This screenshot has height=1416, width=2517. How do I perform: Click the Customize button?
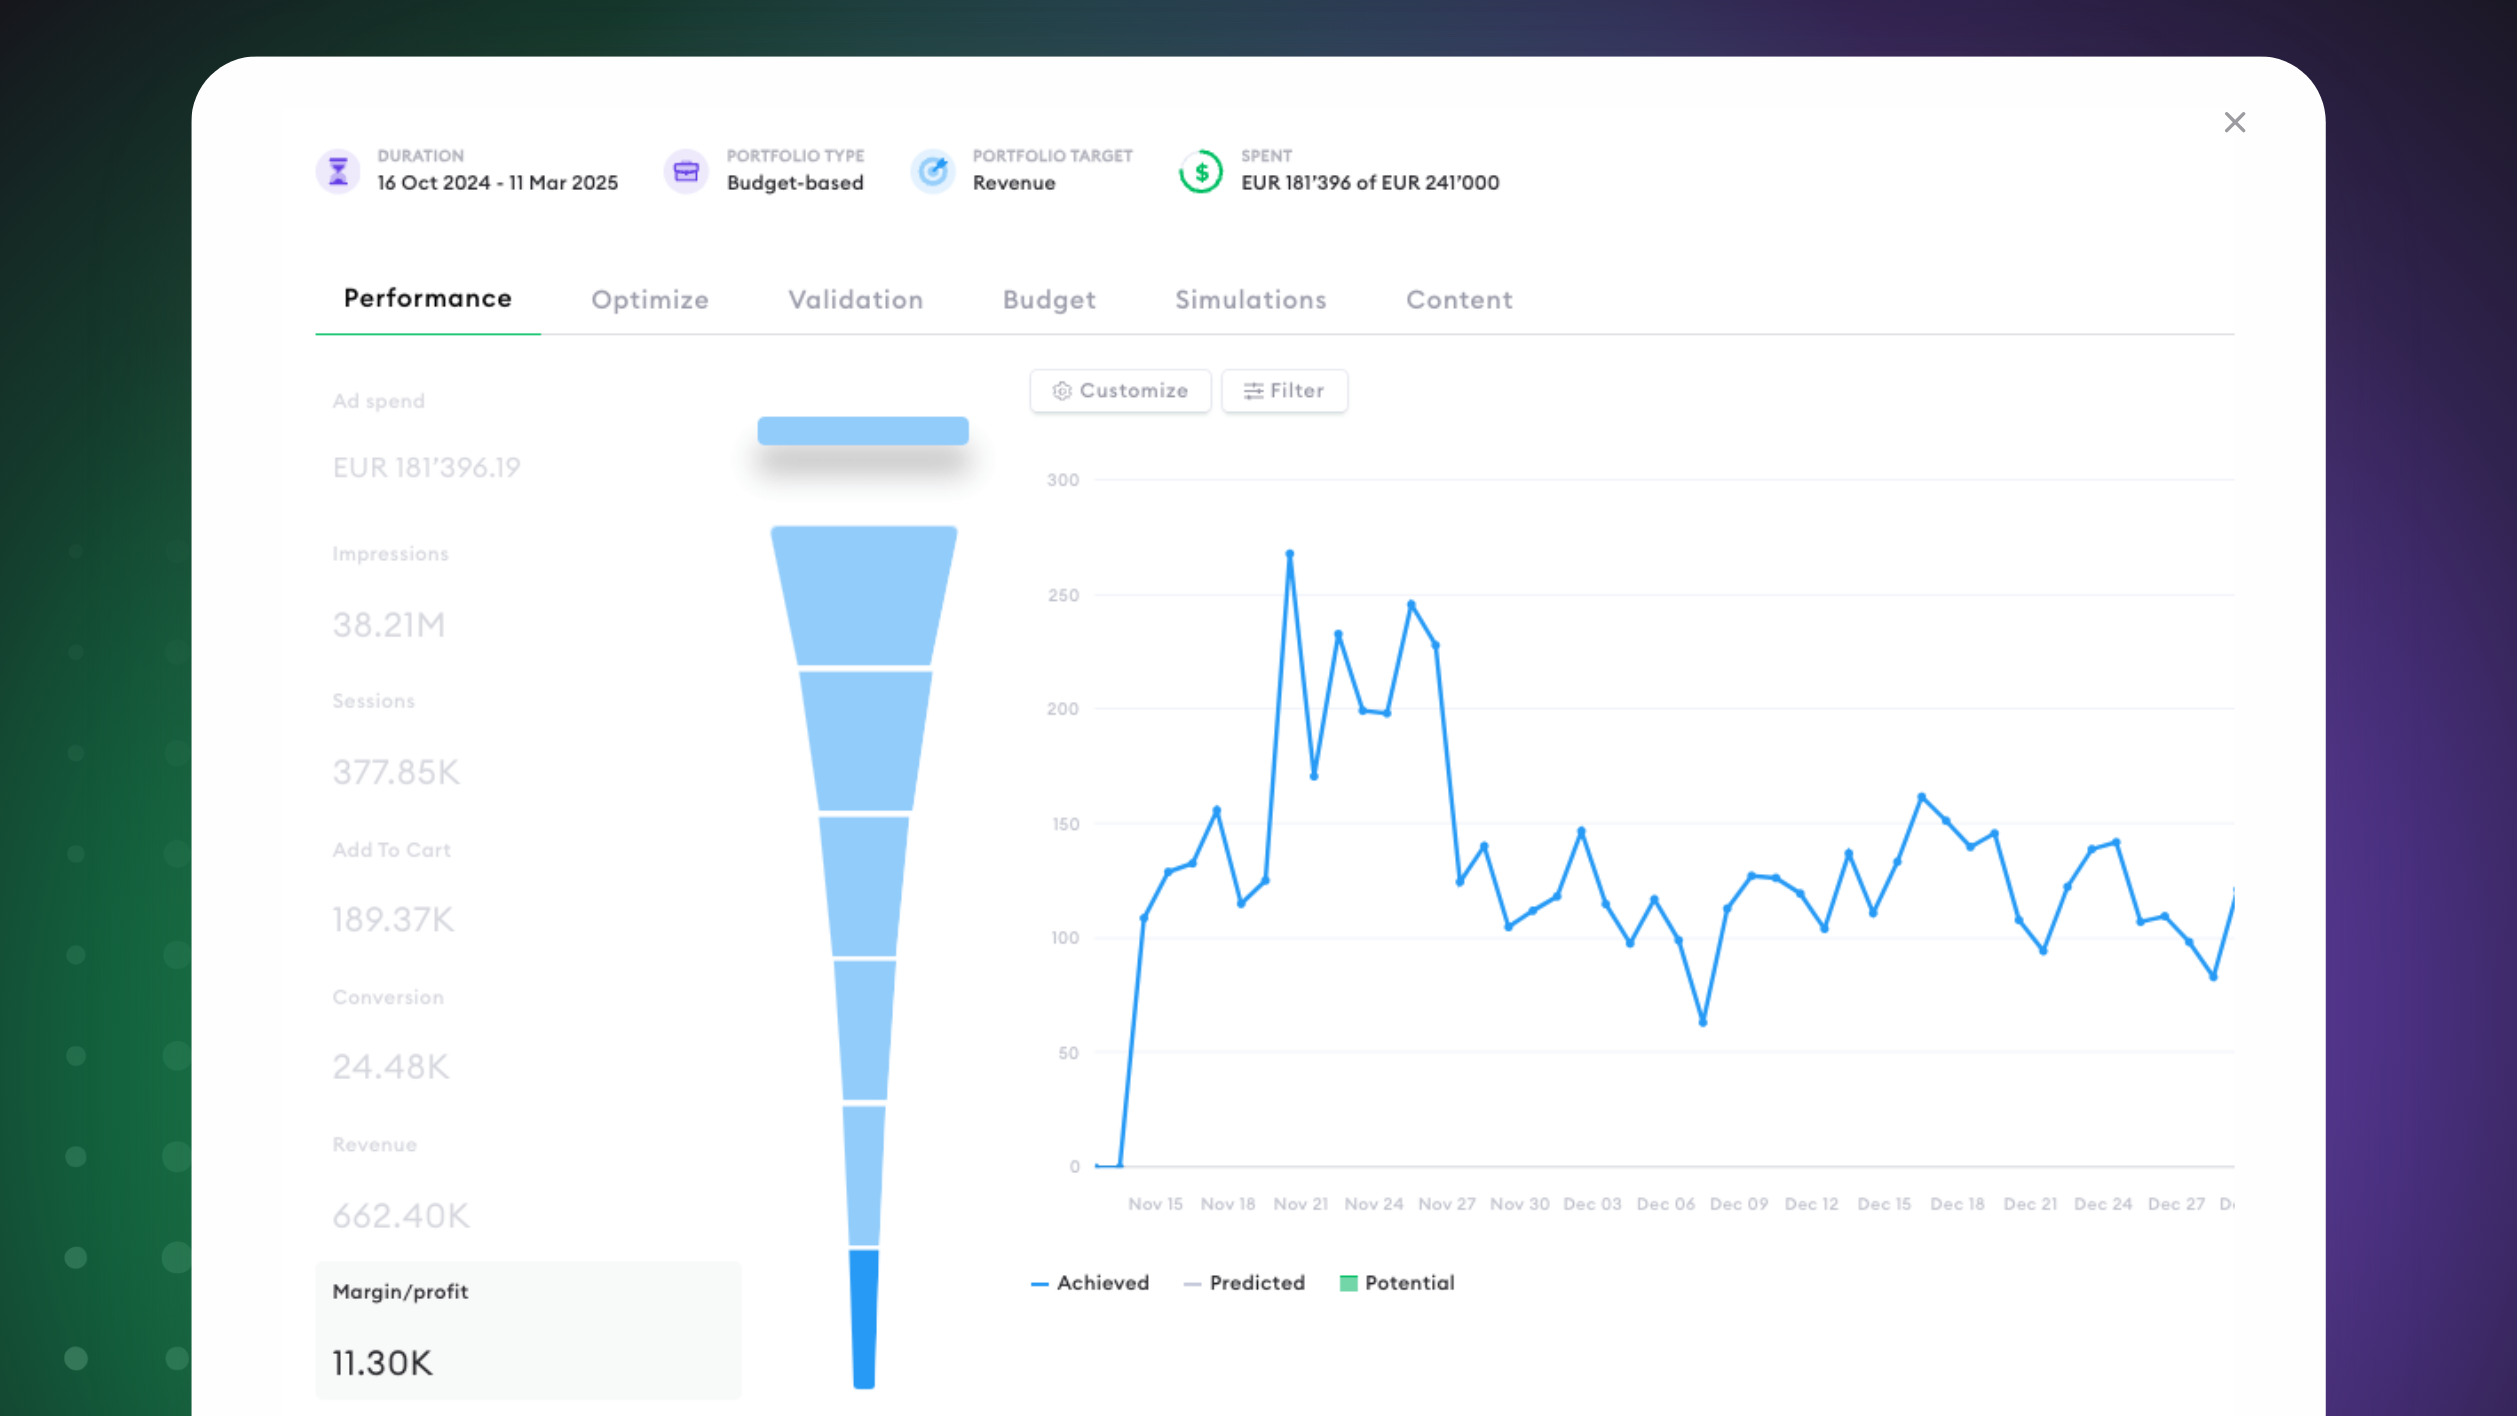[x=1120, y=391]
